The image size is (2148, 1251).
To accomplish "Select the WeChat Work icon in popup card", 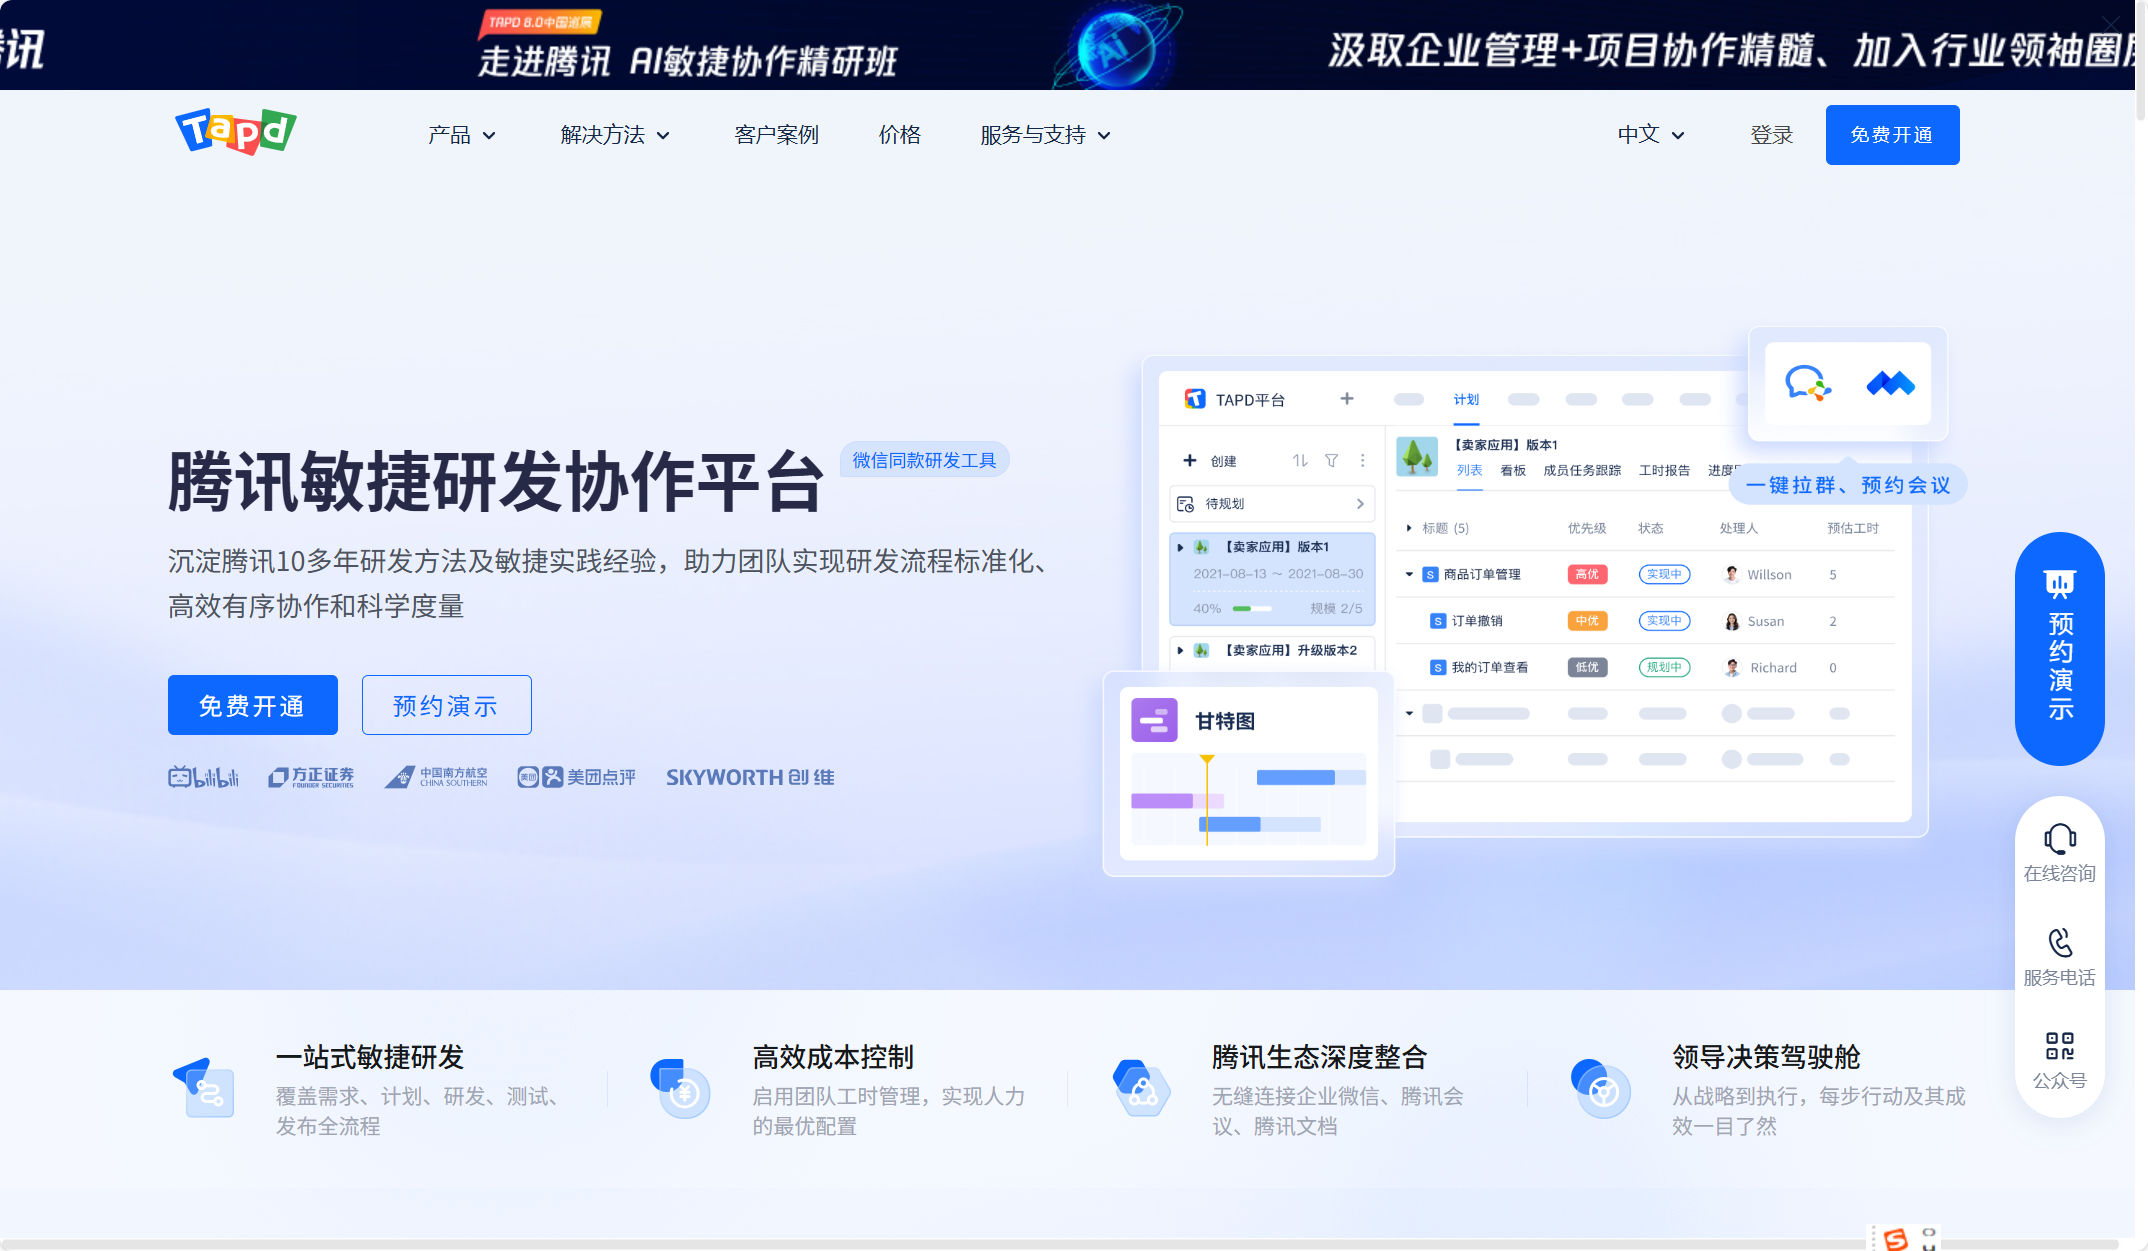I will [x=1806, y=384].
